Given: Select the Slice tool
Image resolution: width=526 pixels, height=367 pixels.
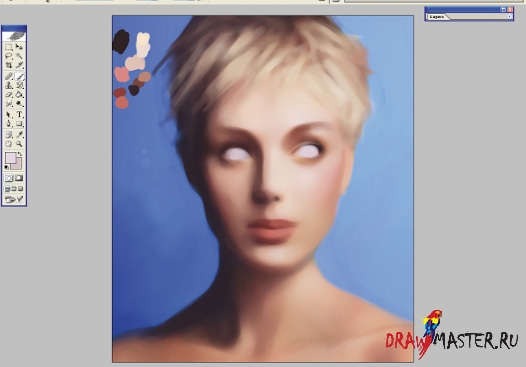Looking at the screenshot, I should pyautogui.click(x=19, y=65).
